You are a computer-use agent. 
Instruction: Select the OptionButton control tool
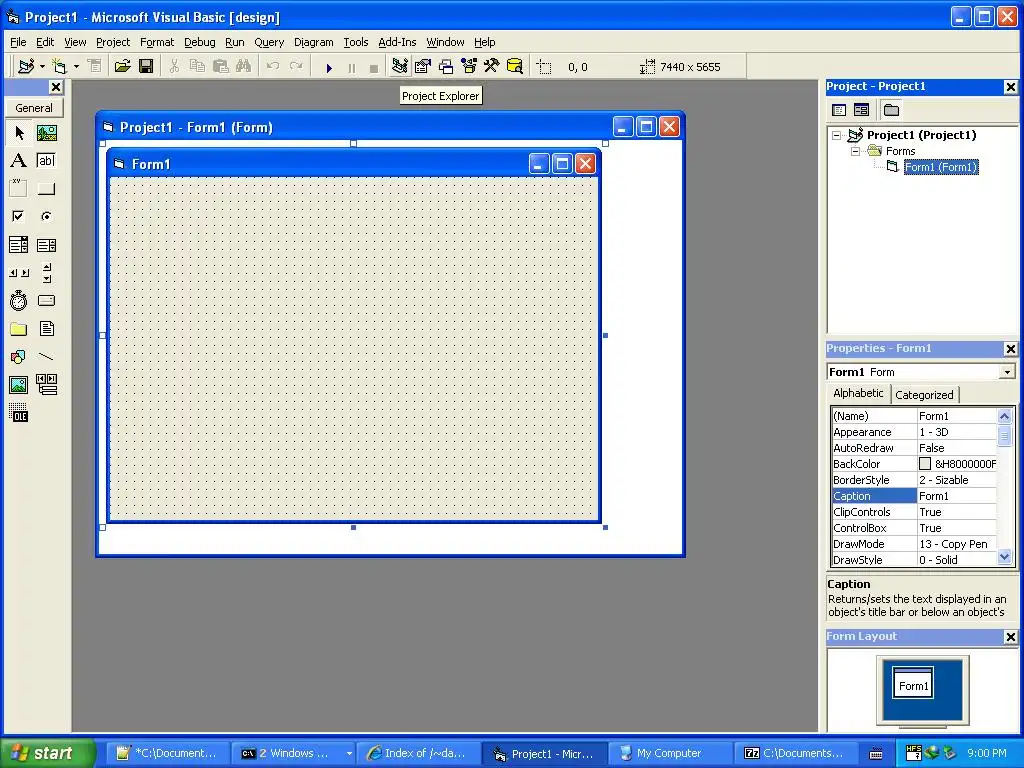(x=46, y=216)
